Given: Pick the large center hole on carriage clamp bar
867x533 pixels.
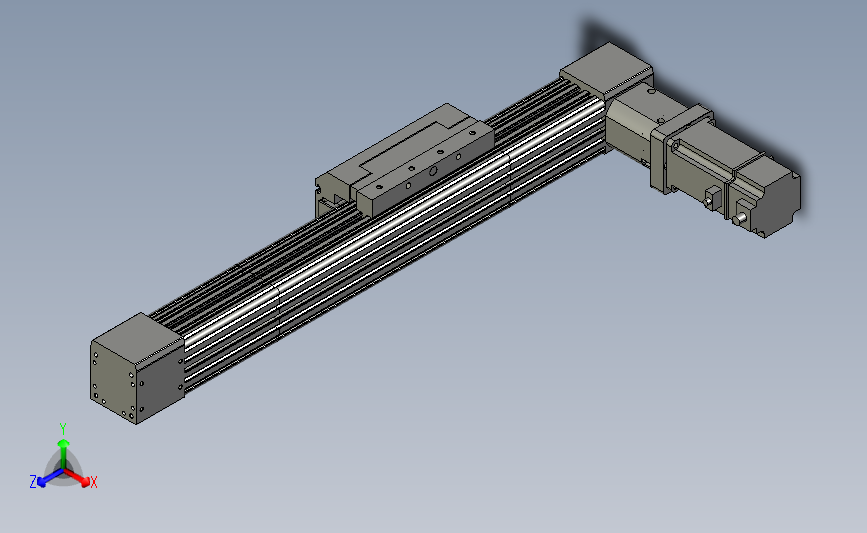Looking at the screenshot, I should 433,171.
